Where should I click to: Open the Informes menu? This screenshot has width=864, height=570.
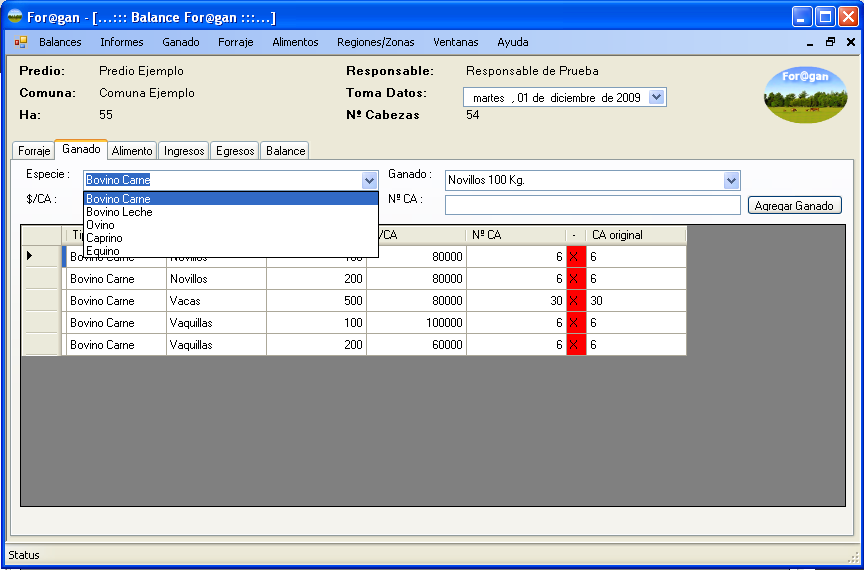click(x=121, y=42)
